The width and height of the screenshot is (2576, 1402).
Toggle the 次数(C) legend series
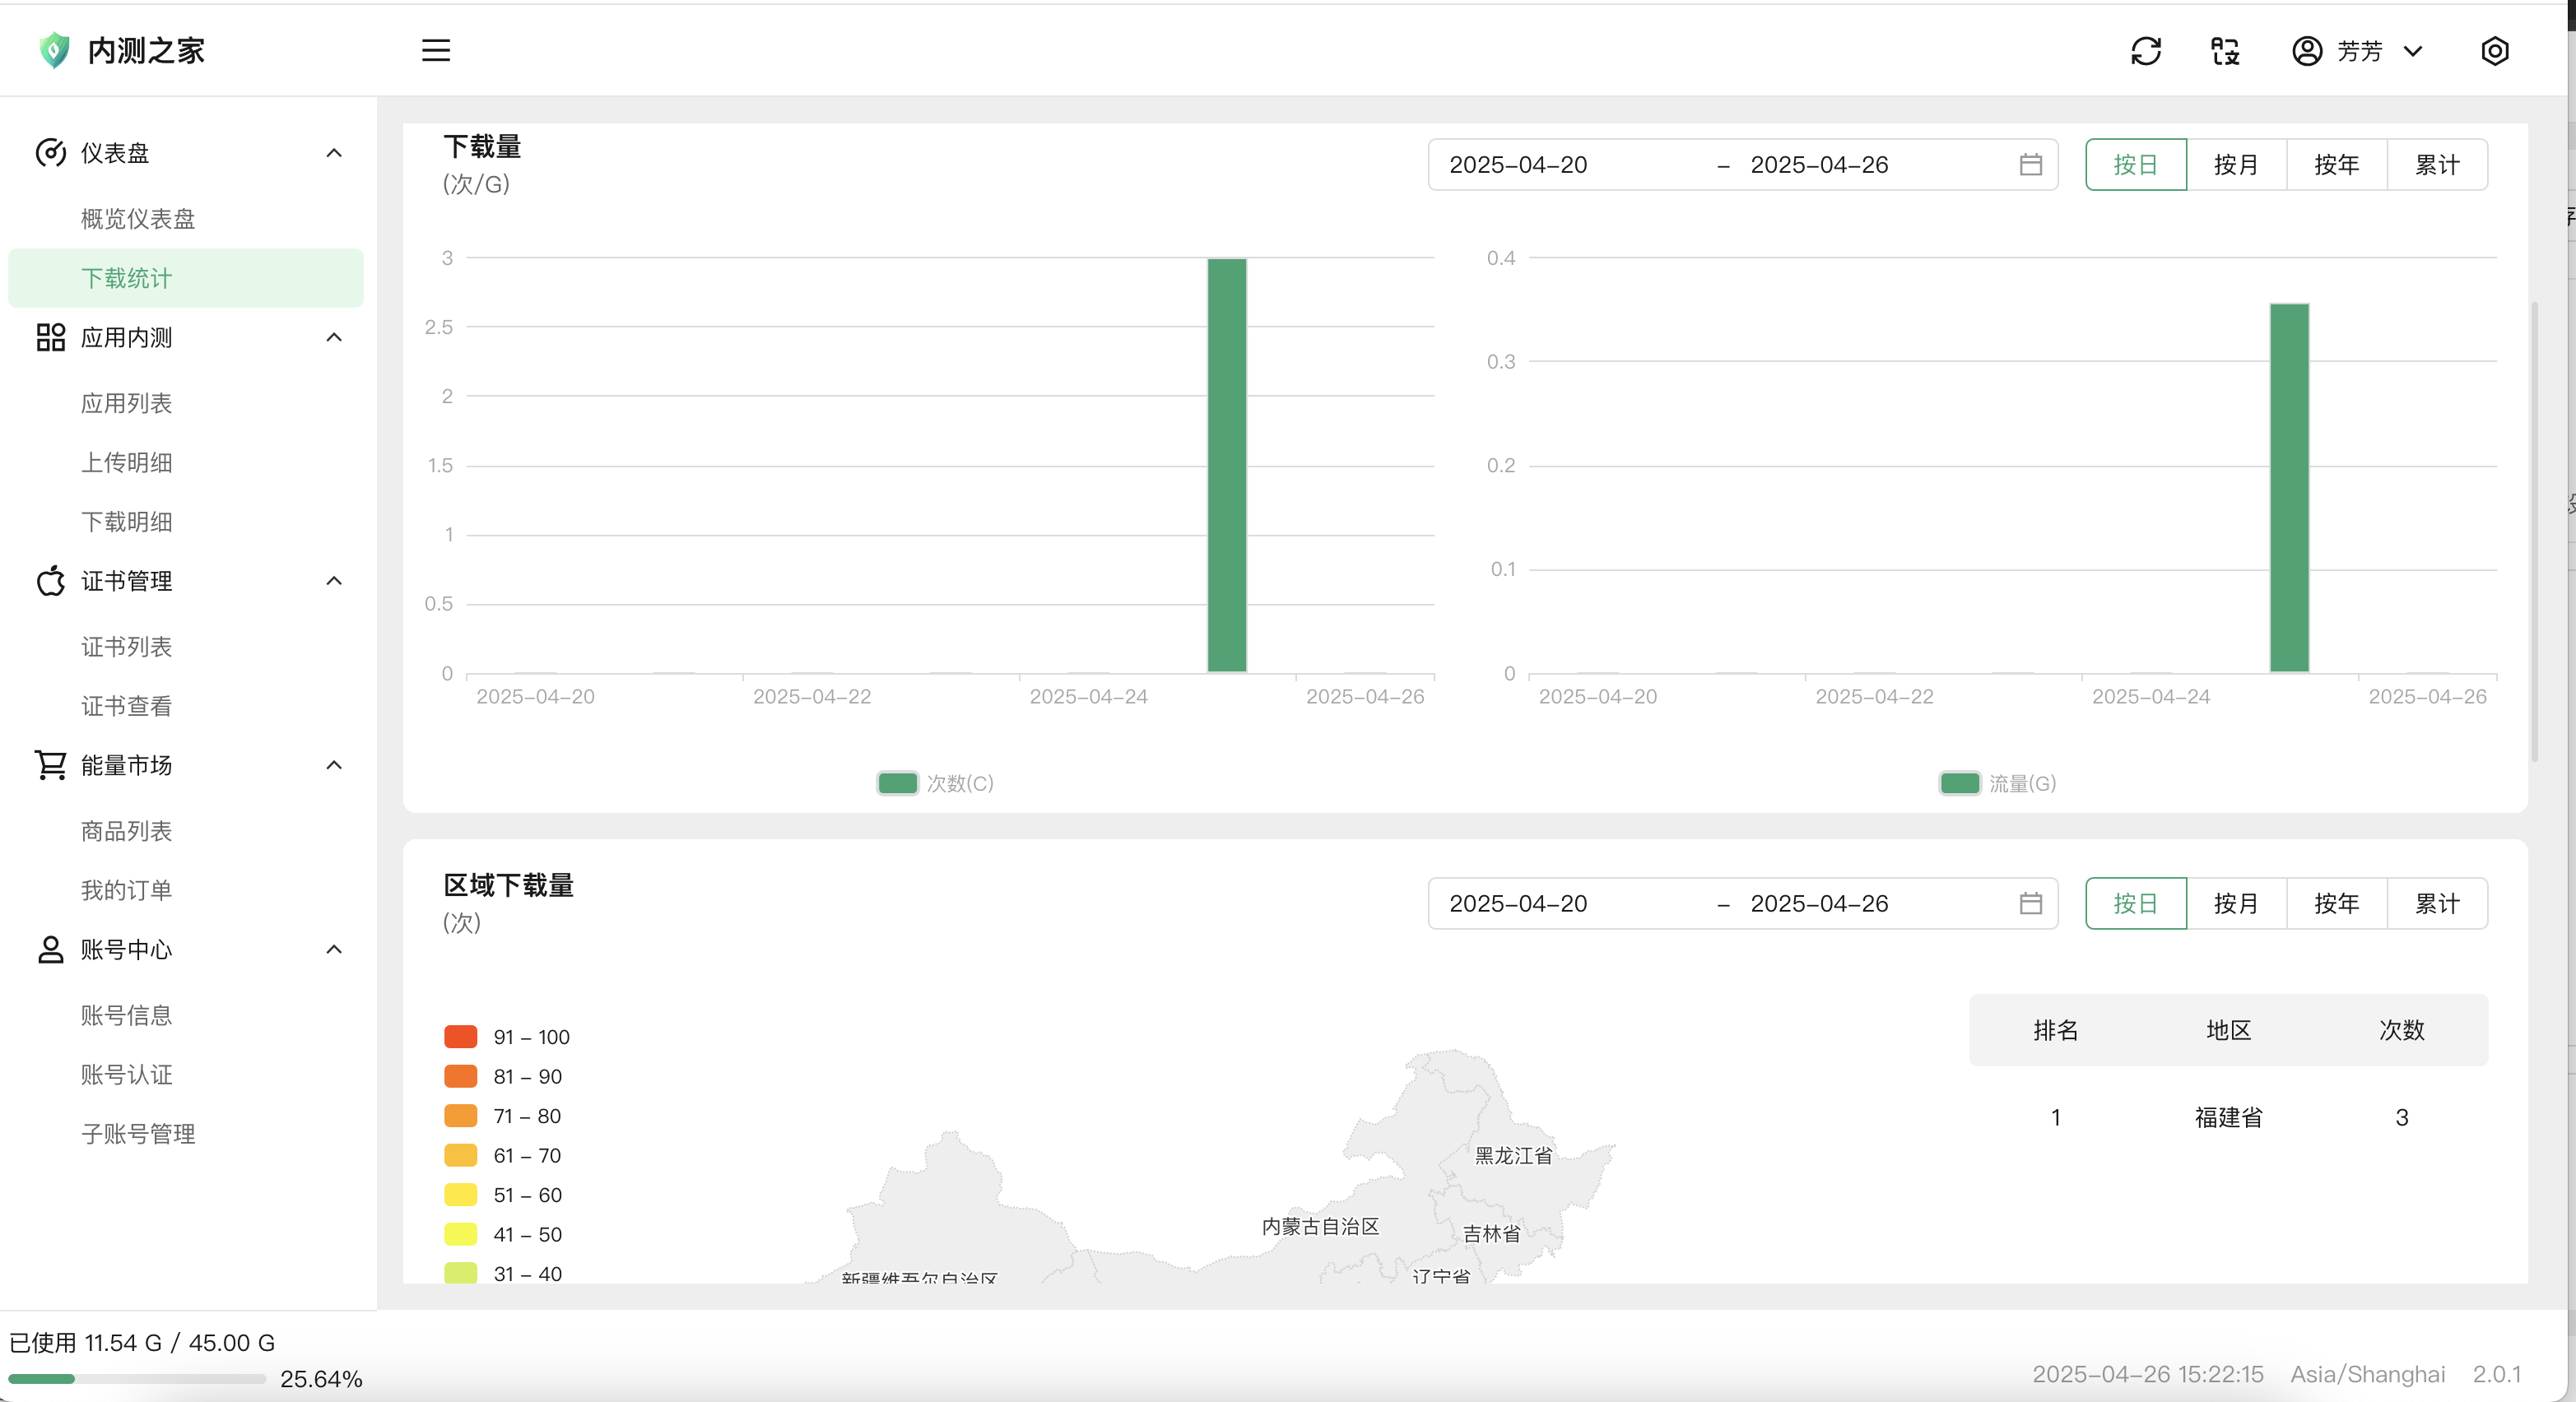[897, 783]
